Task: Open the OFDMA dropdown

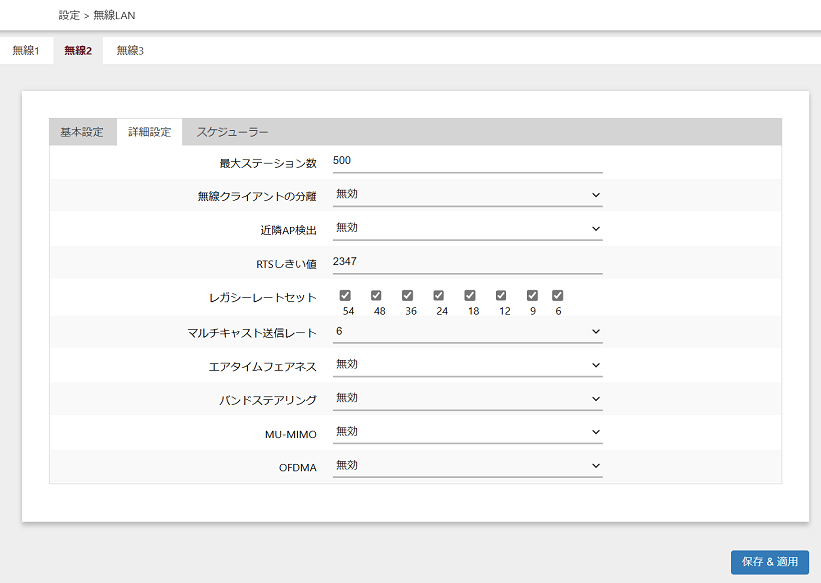Action: (468, 466)
